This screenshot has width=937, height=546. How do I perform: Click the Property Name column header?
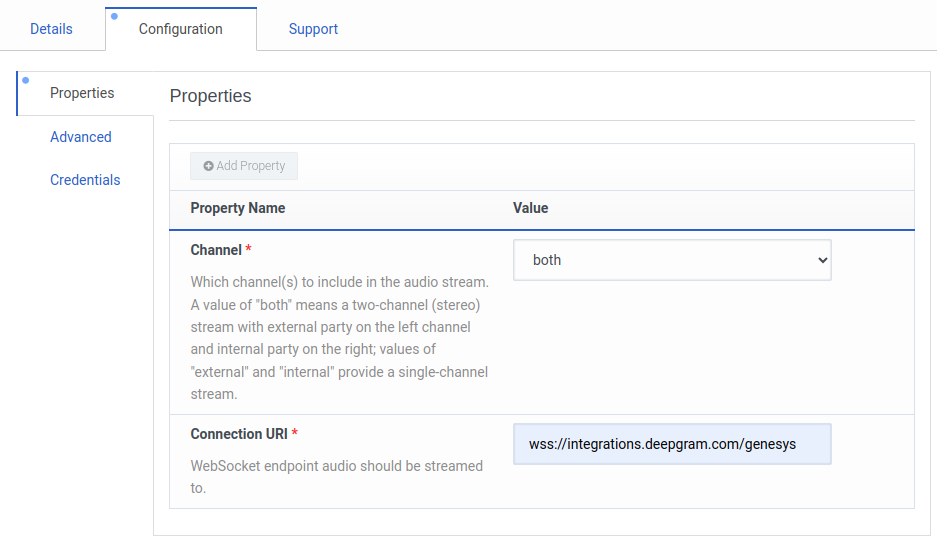point(238,208)
